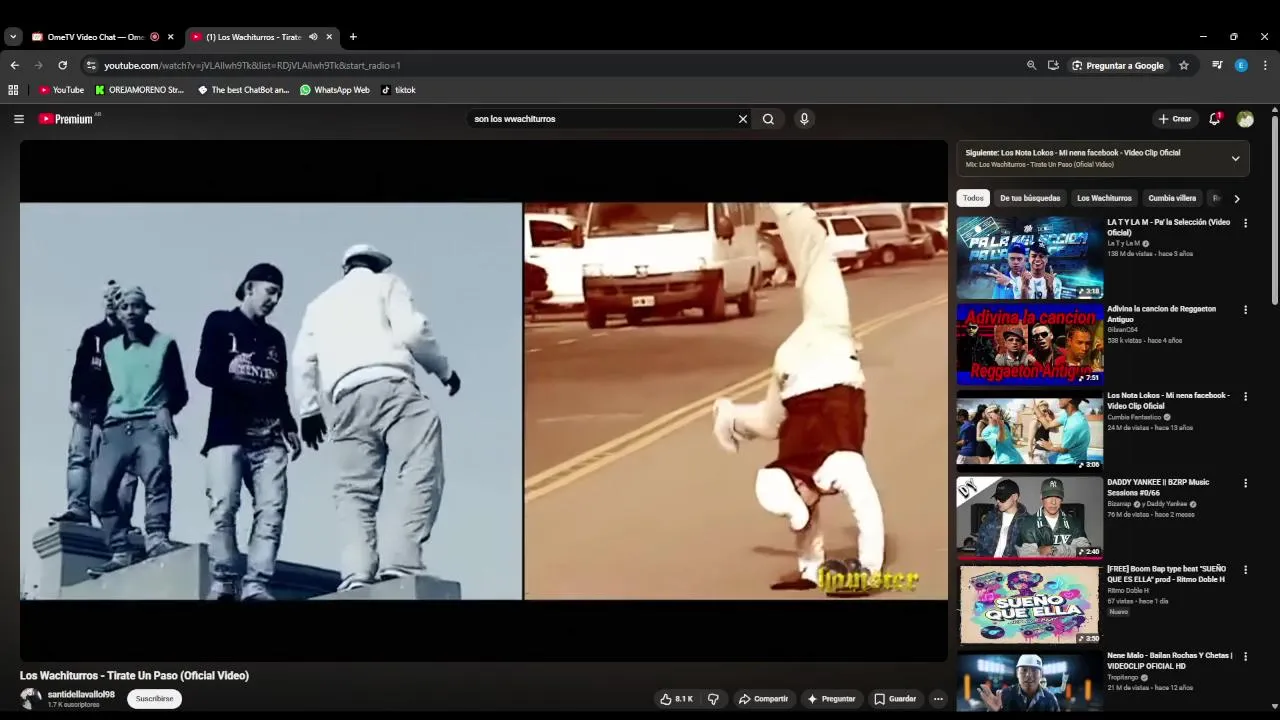Open the tab search dropdown
This screenshot has width=1280, height=720.
(x=12, y=37)
